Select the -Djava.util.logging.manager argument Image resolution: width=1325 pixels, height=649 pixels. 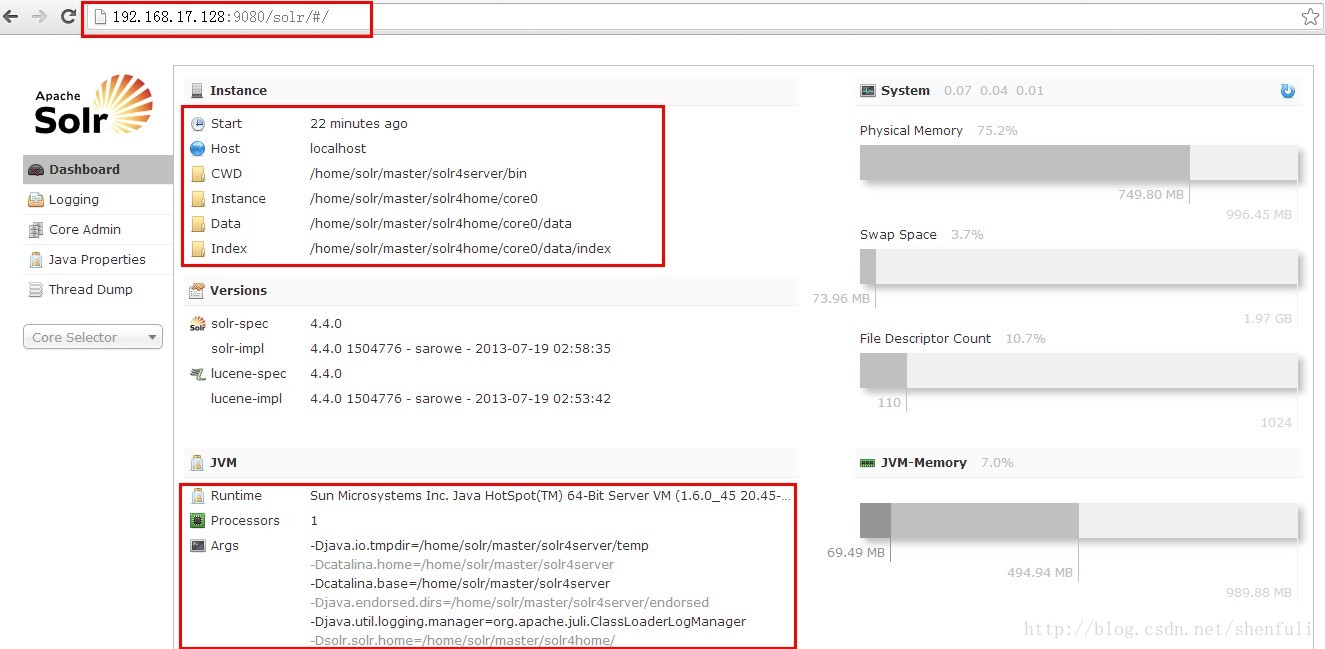tap(528, 622)
